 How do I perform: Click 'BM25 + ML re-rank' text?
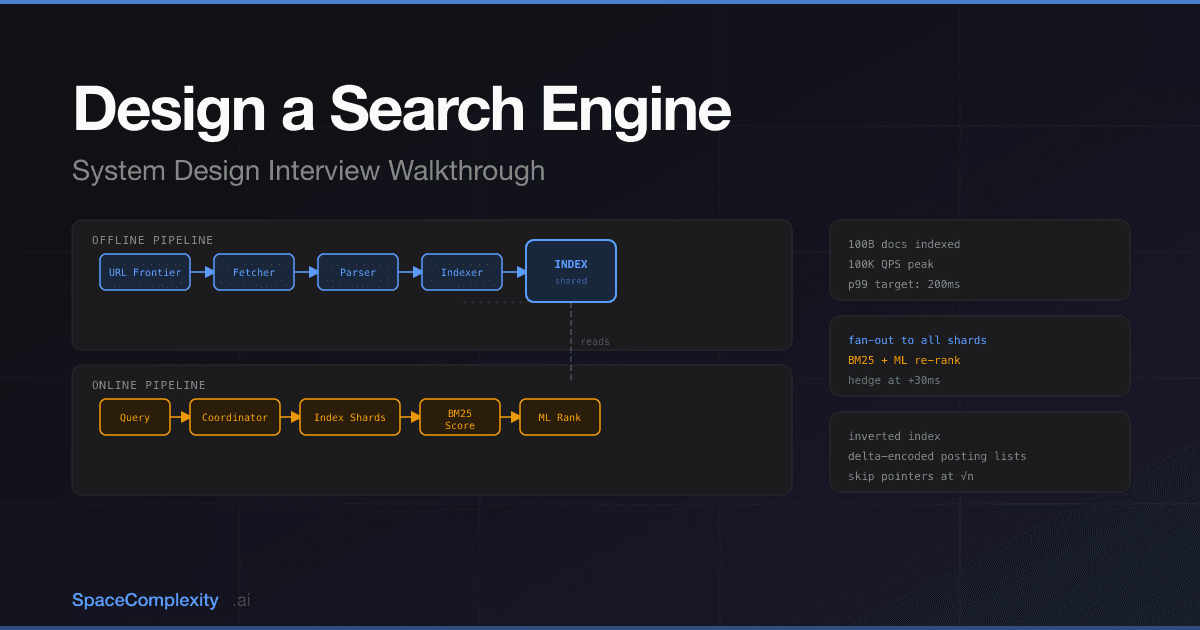click(x=904, y=360)
